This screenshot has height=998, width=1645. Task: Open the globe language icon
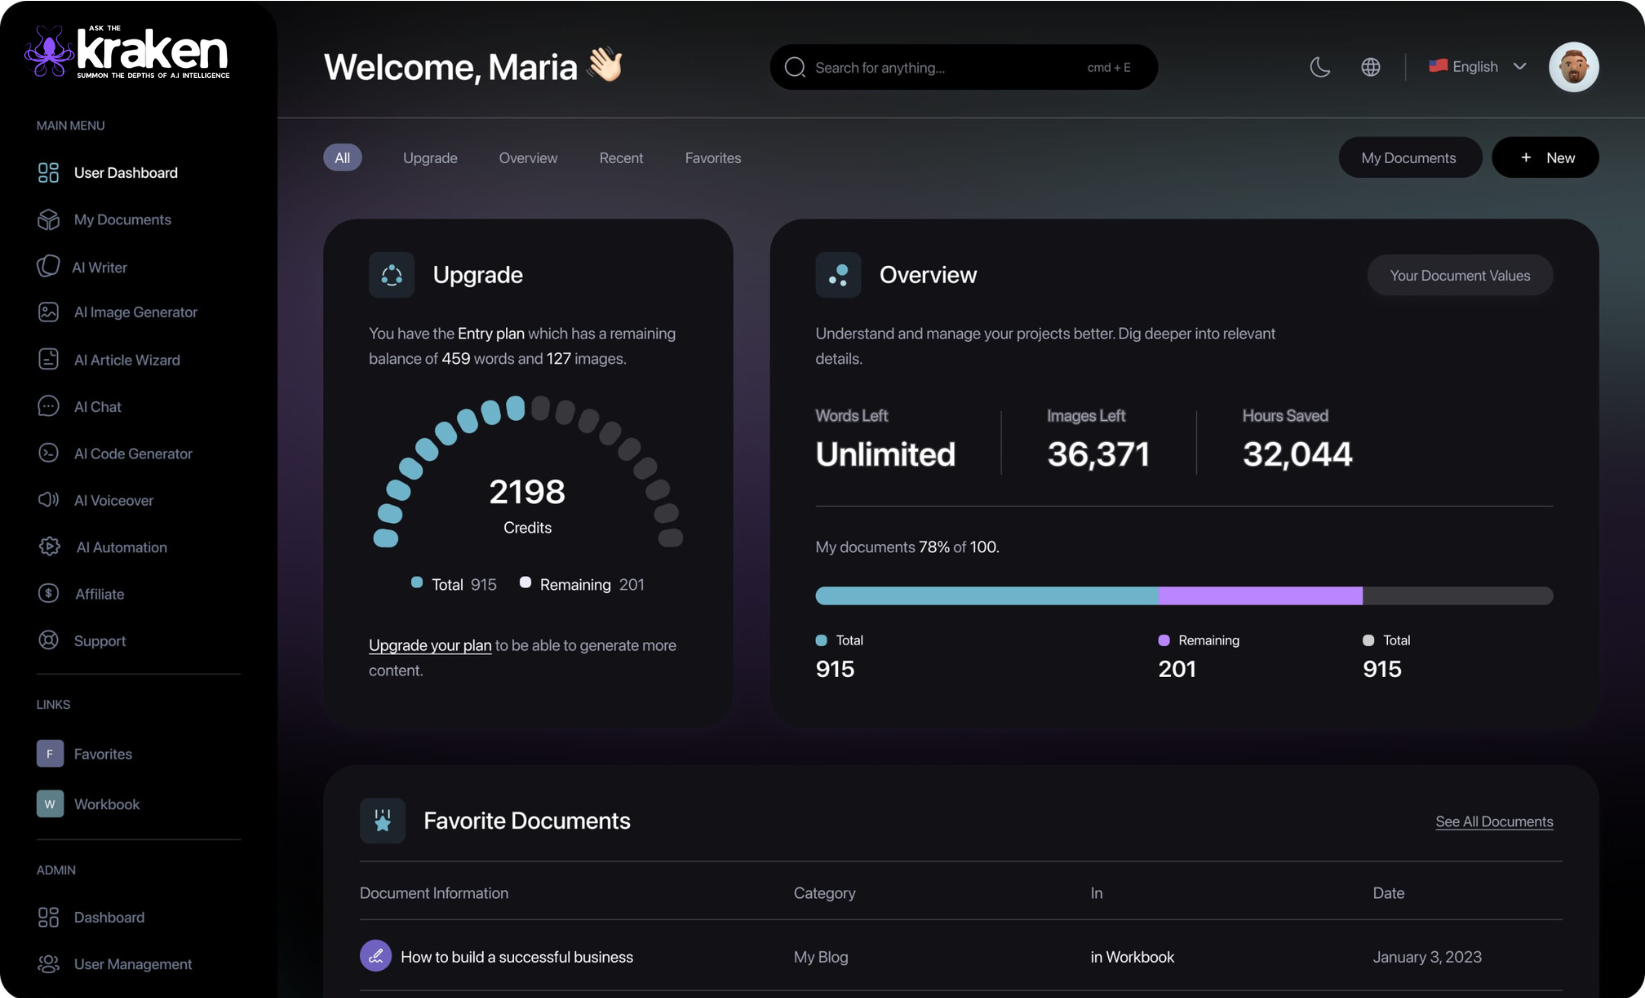[x=1370, y=67]
